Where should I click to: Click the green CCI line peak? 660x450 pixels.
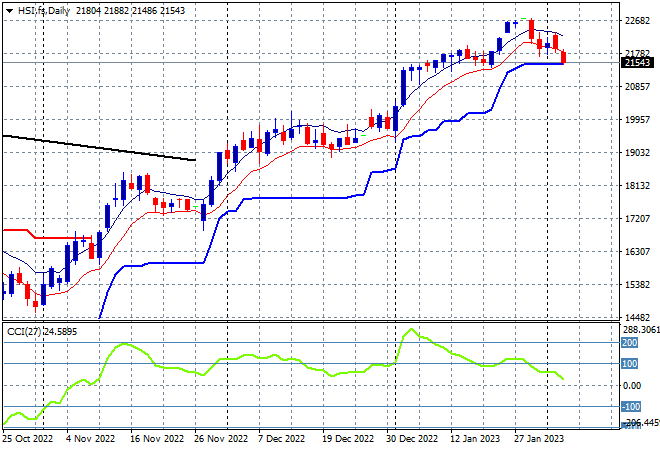[x=411, y=329]
